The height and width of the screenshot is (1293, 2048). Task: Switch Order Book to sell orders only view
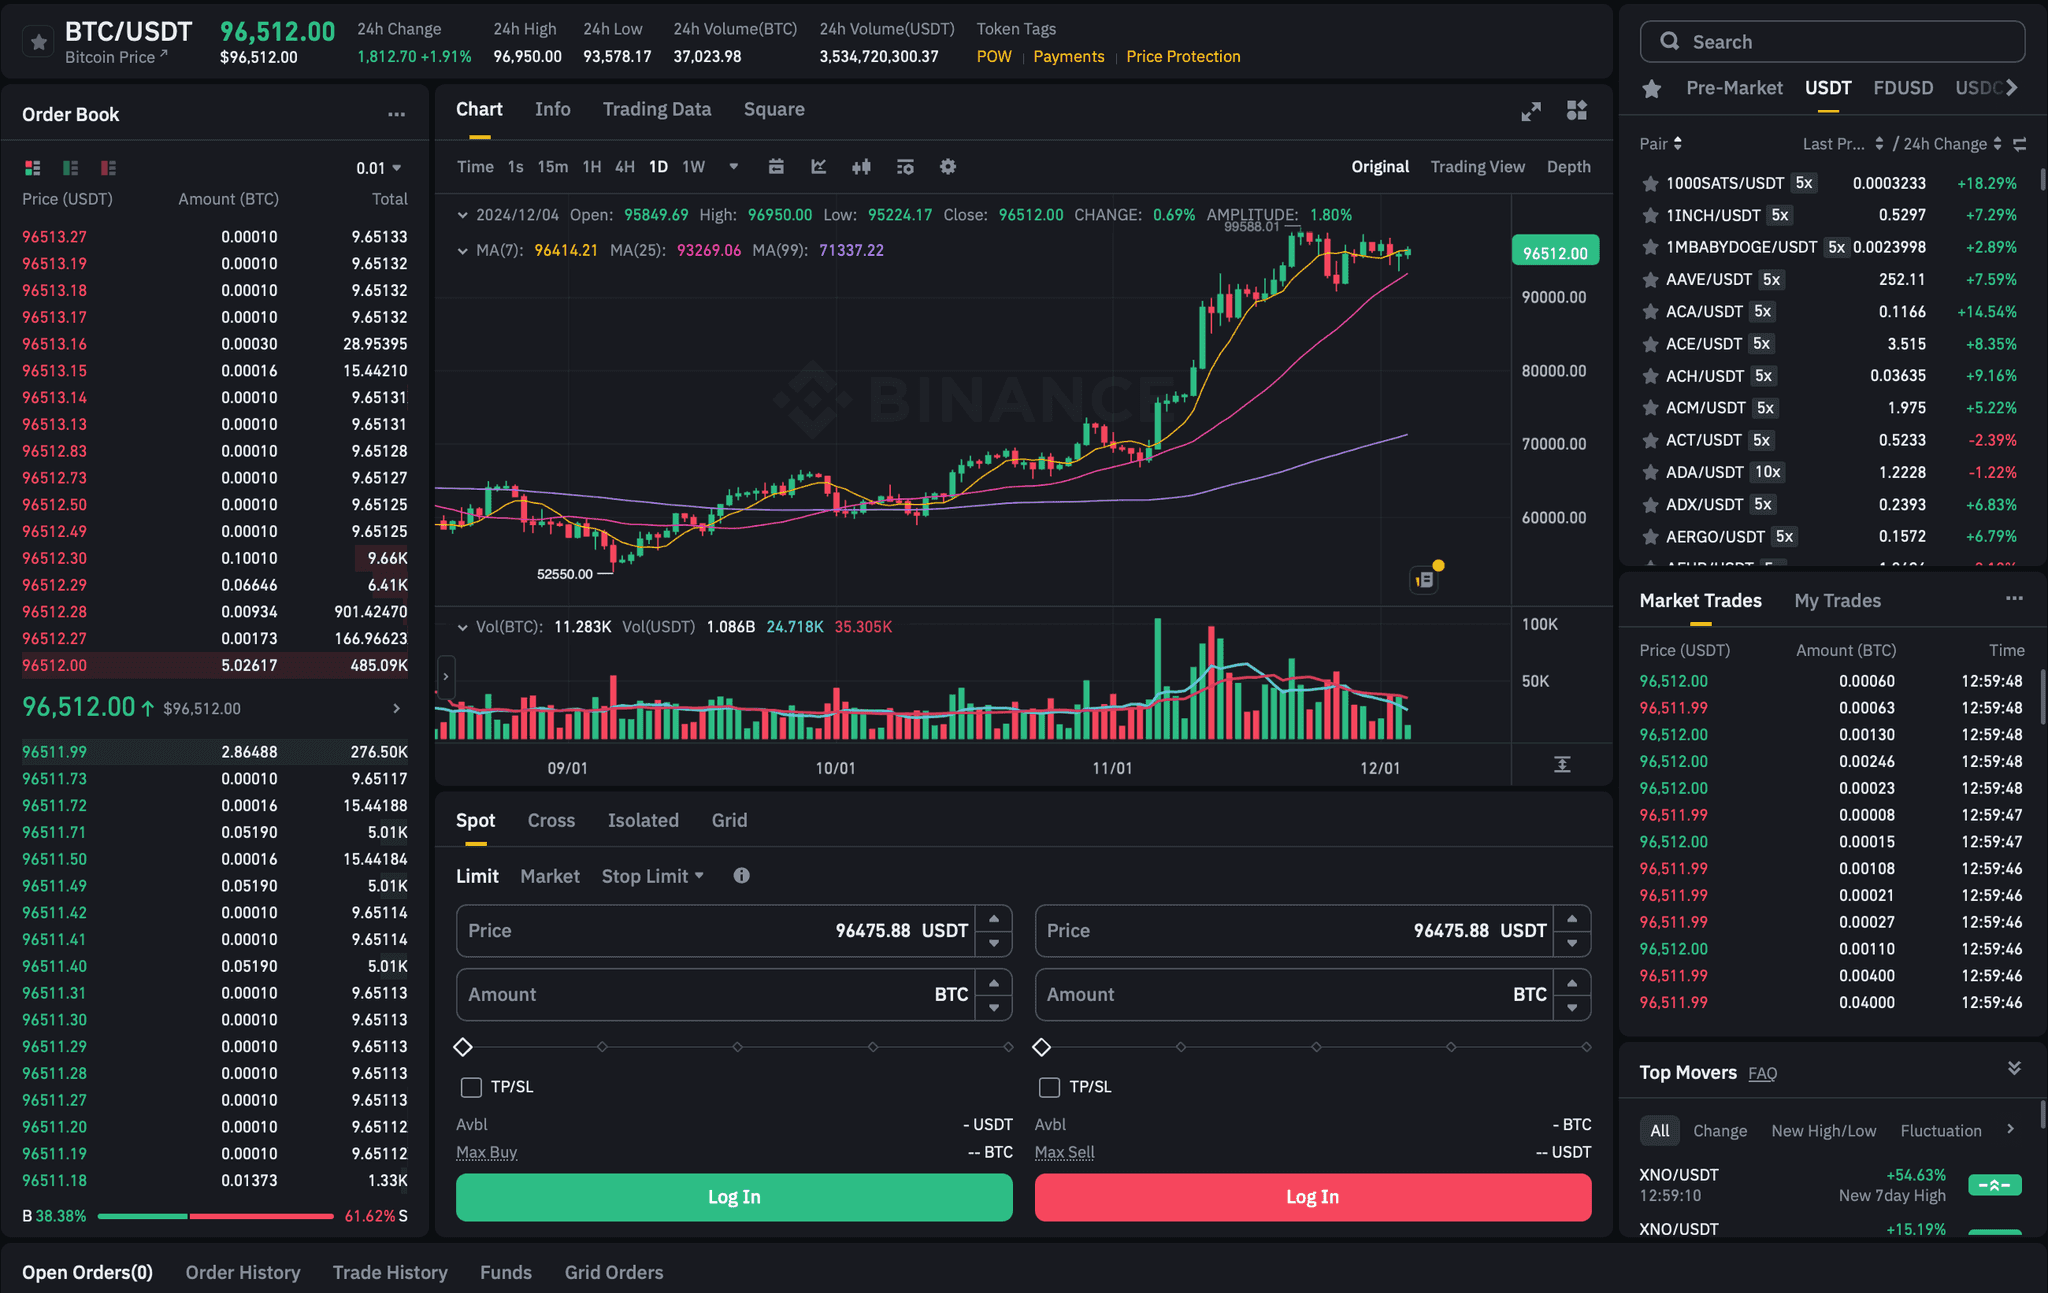[108, 167]
